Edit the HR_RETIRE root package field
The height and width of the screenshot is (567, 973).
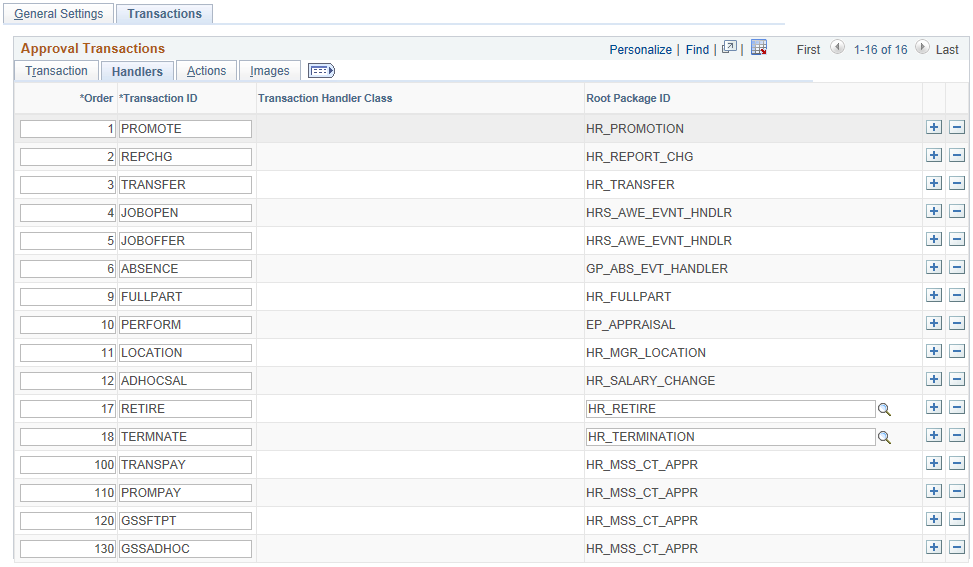(730, 409)
